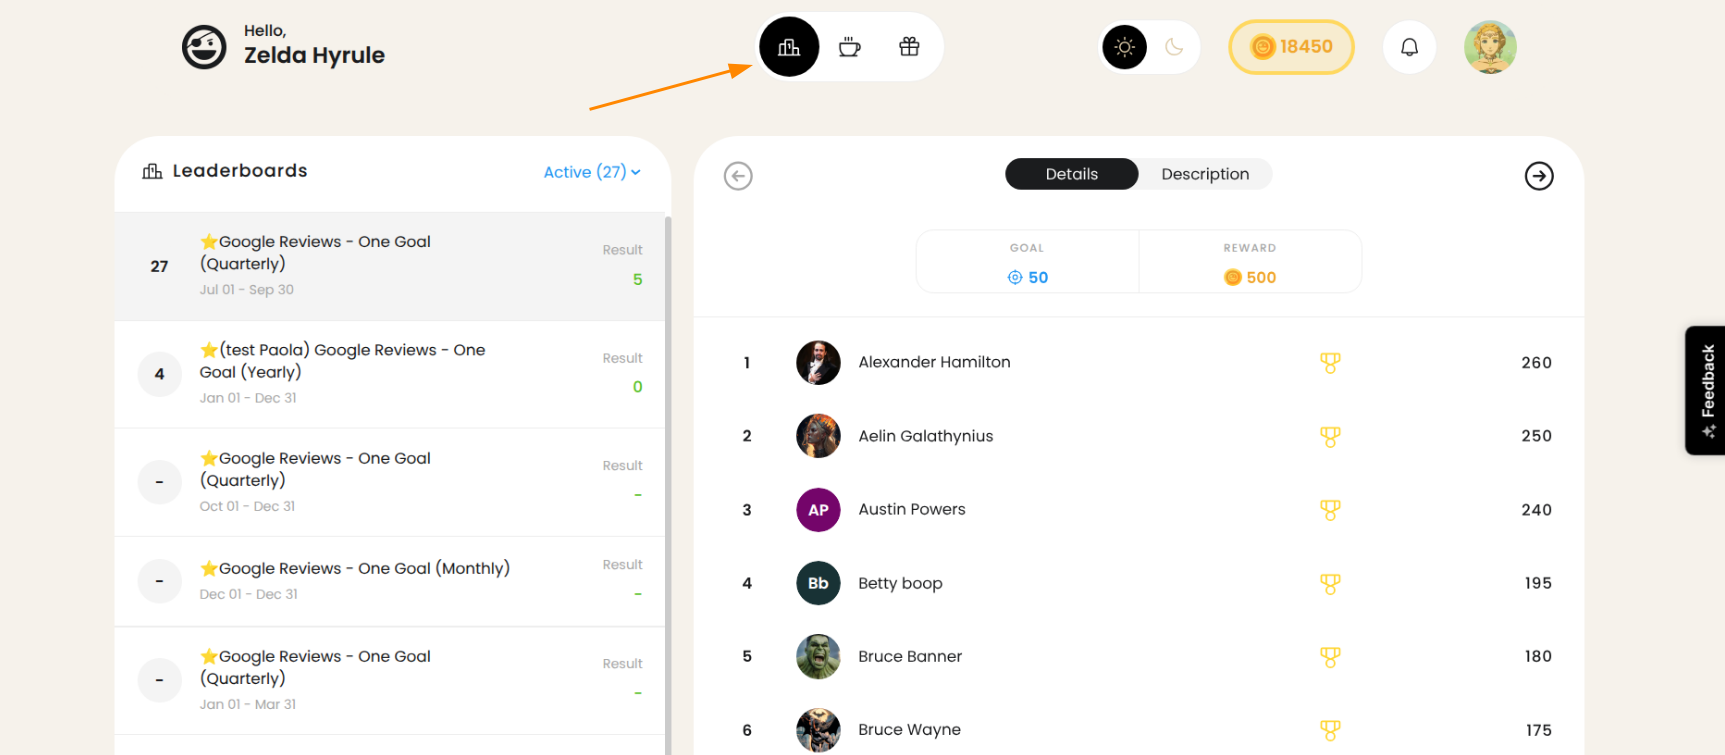Open the coffee cup icon in top nav
This screenshot has height=755, width=1725.
coord(849,47)
